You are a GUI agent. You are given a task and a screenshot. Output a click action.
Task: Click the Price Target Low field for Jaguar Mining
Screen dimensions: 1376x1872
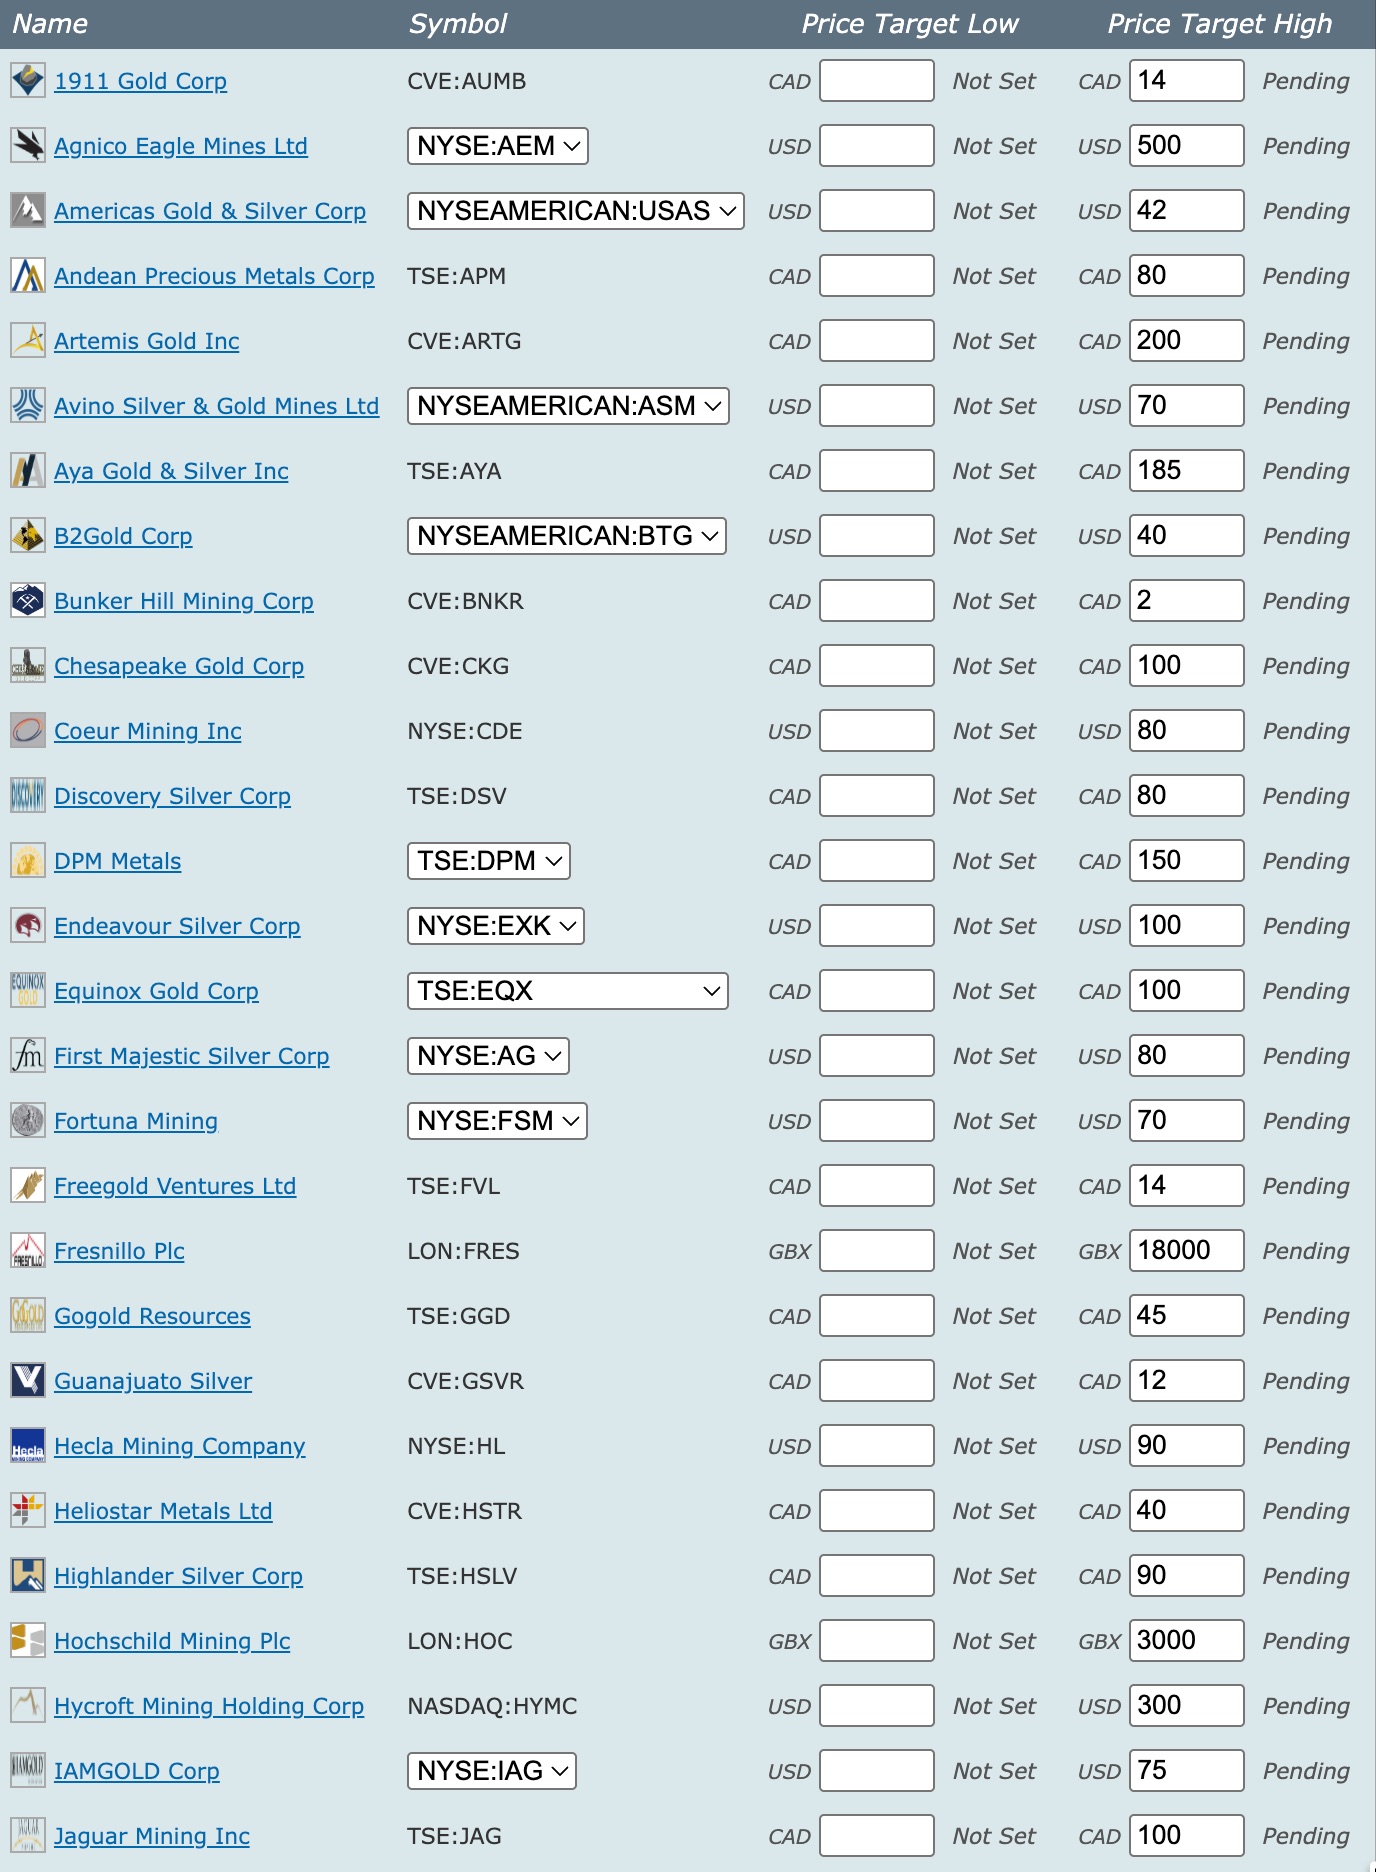[x=877, y=1836]
